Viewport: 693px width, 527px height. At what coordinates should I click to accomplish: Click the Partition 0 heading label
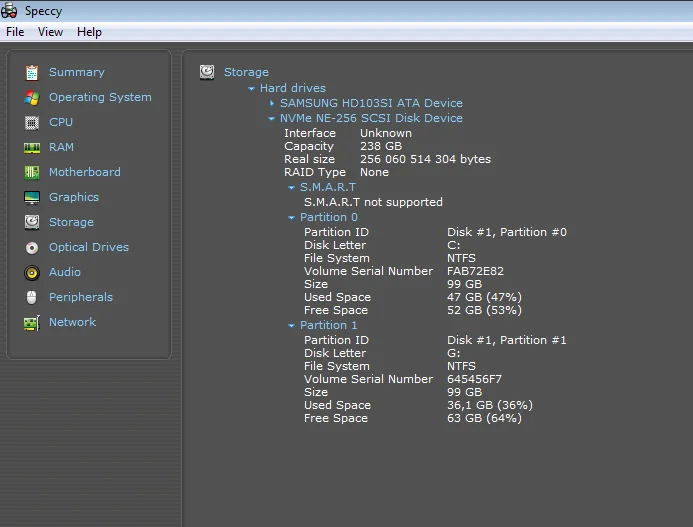[x=328, y=217]
